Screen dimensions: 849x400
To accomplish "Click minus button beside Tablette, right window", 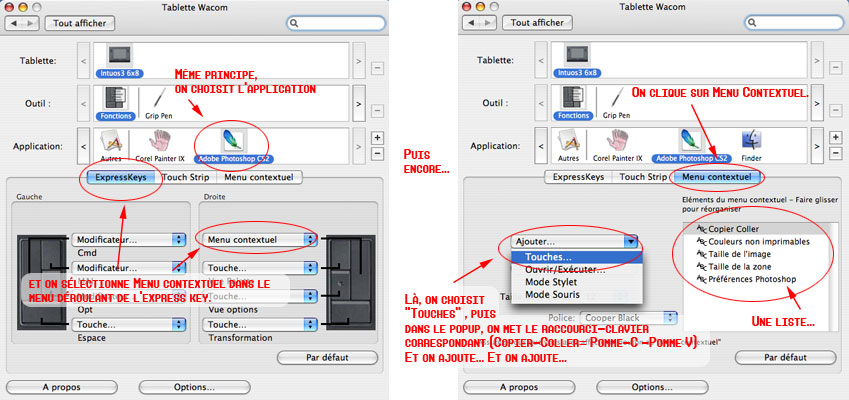I will [x=835, y=68].
